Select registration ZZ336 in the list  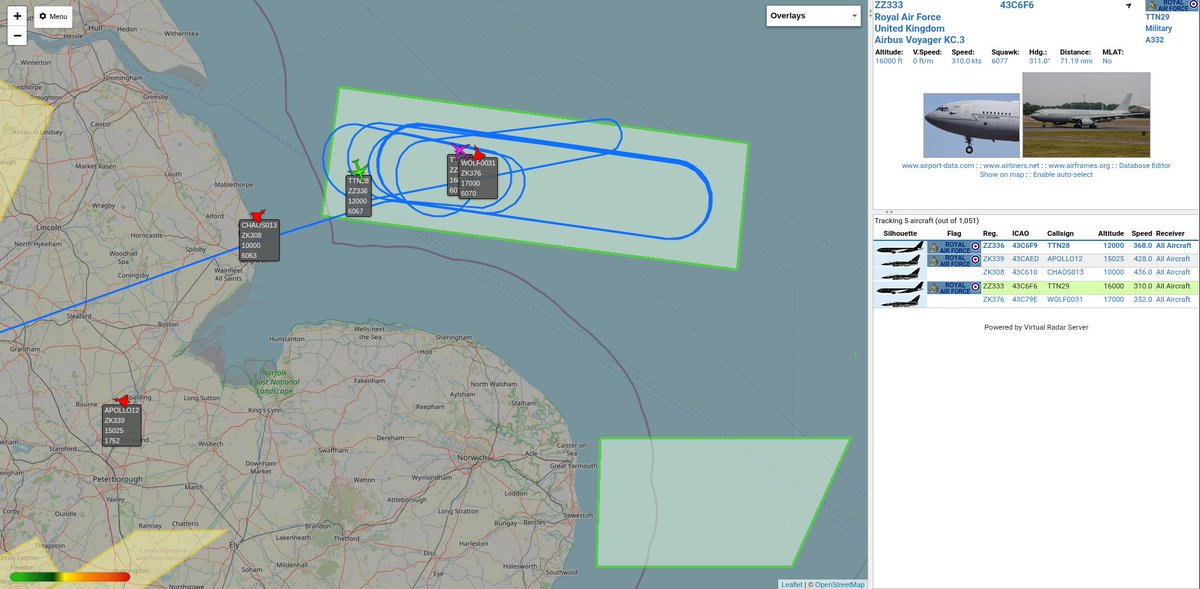tap(993, 245)
